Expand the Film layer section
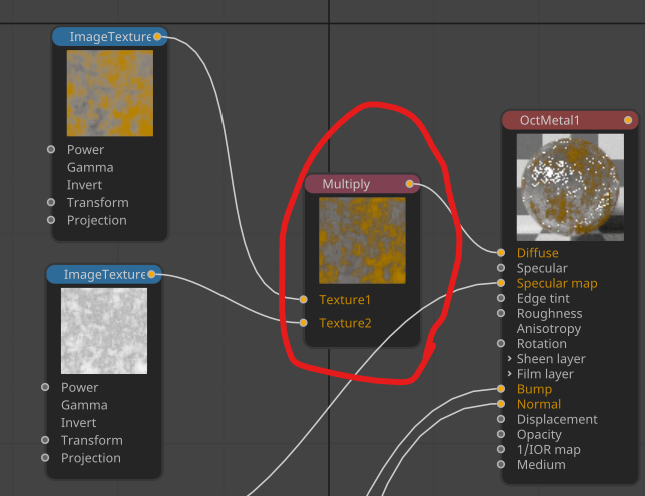Screen dimensions: 645x496 point(510,374)
